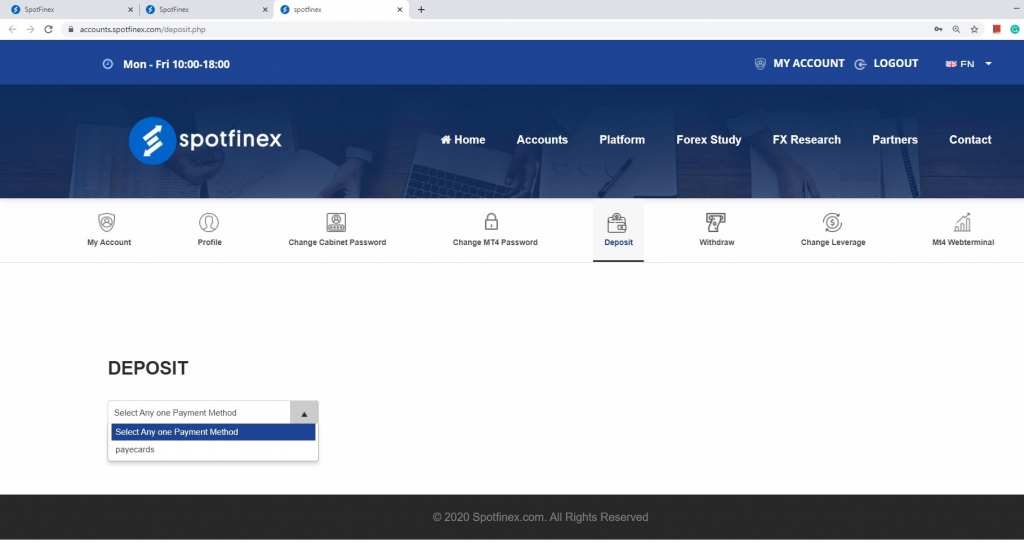
Task: Open the Contact menu item
Action: pyautogui.click(x=970, y=140)
